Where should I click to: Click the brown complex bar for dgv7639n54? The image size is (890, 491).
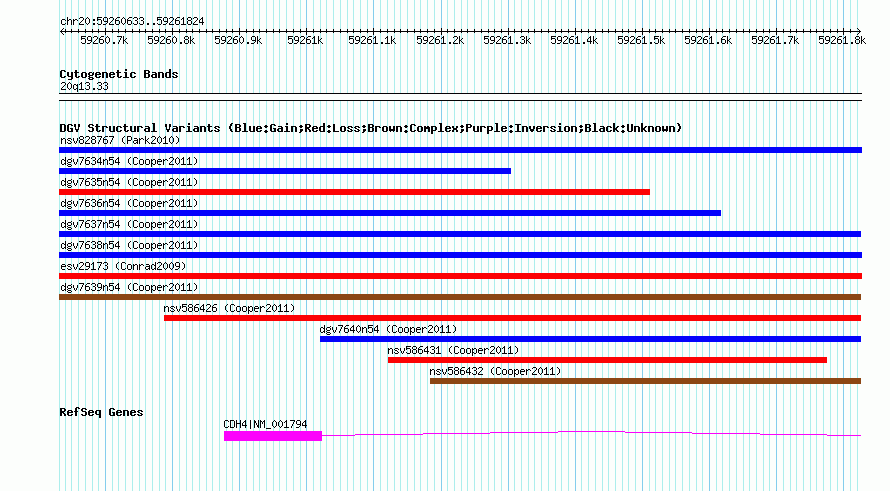pyautogui.click(x=460, y=297)
